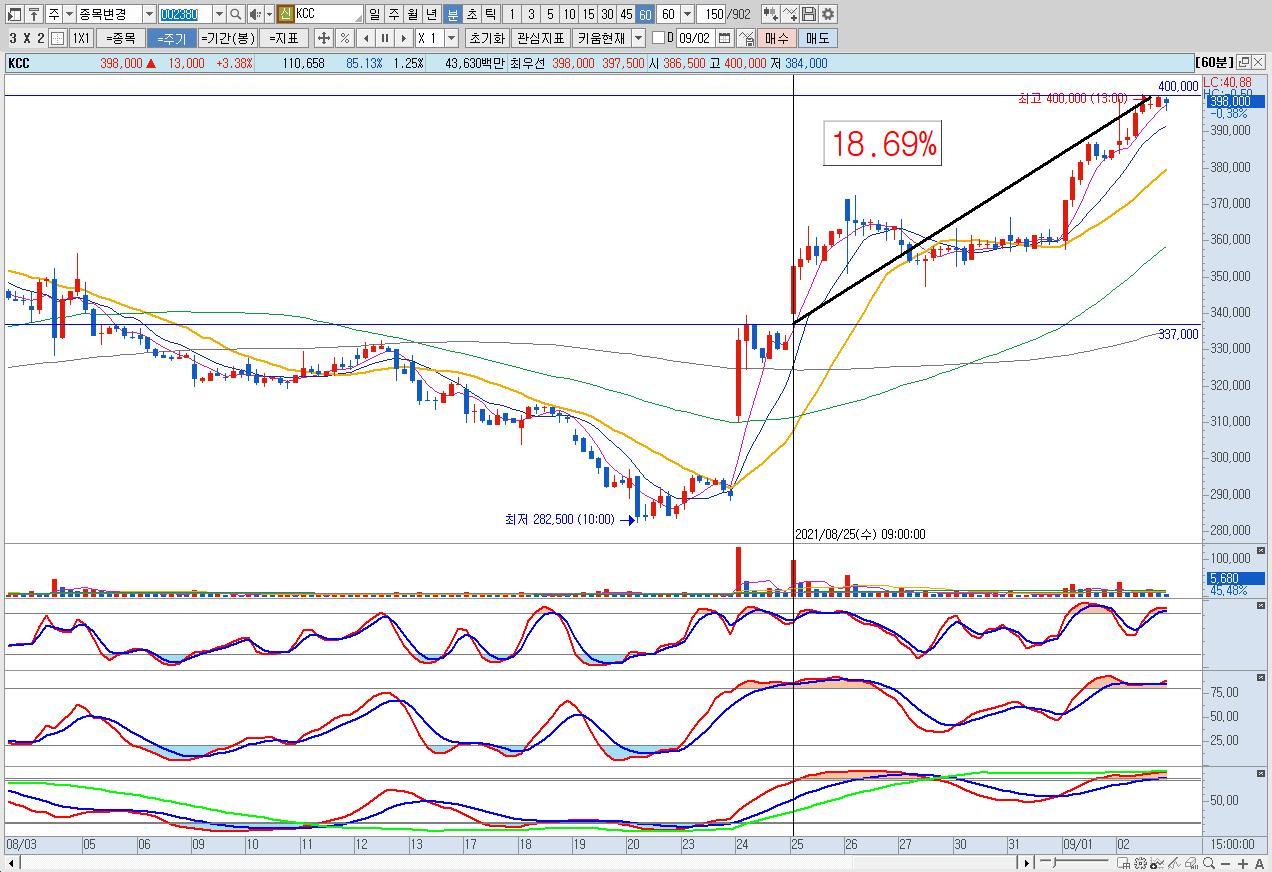Screen dimensions: 1272x872
Task: Open the 주 market type dropdown
Action: 68,14
